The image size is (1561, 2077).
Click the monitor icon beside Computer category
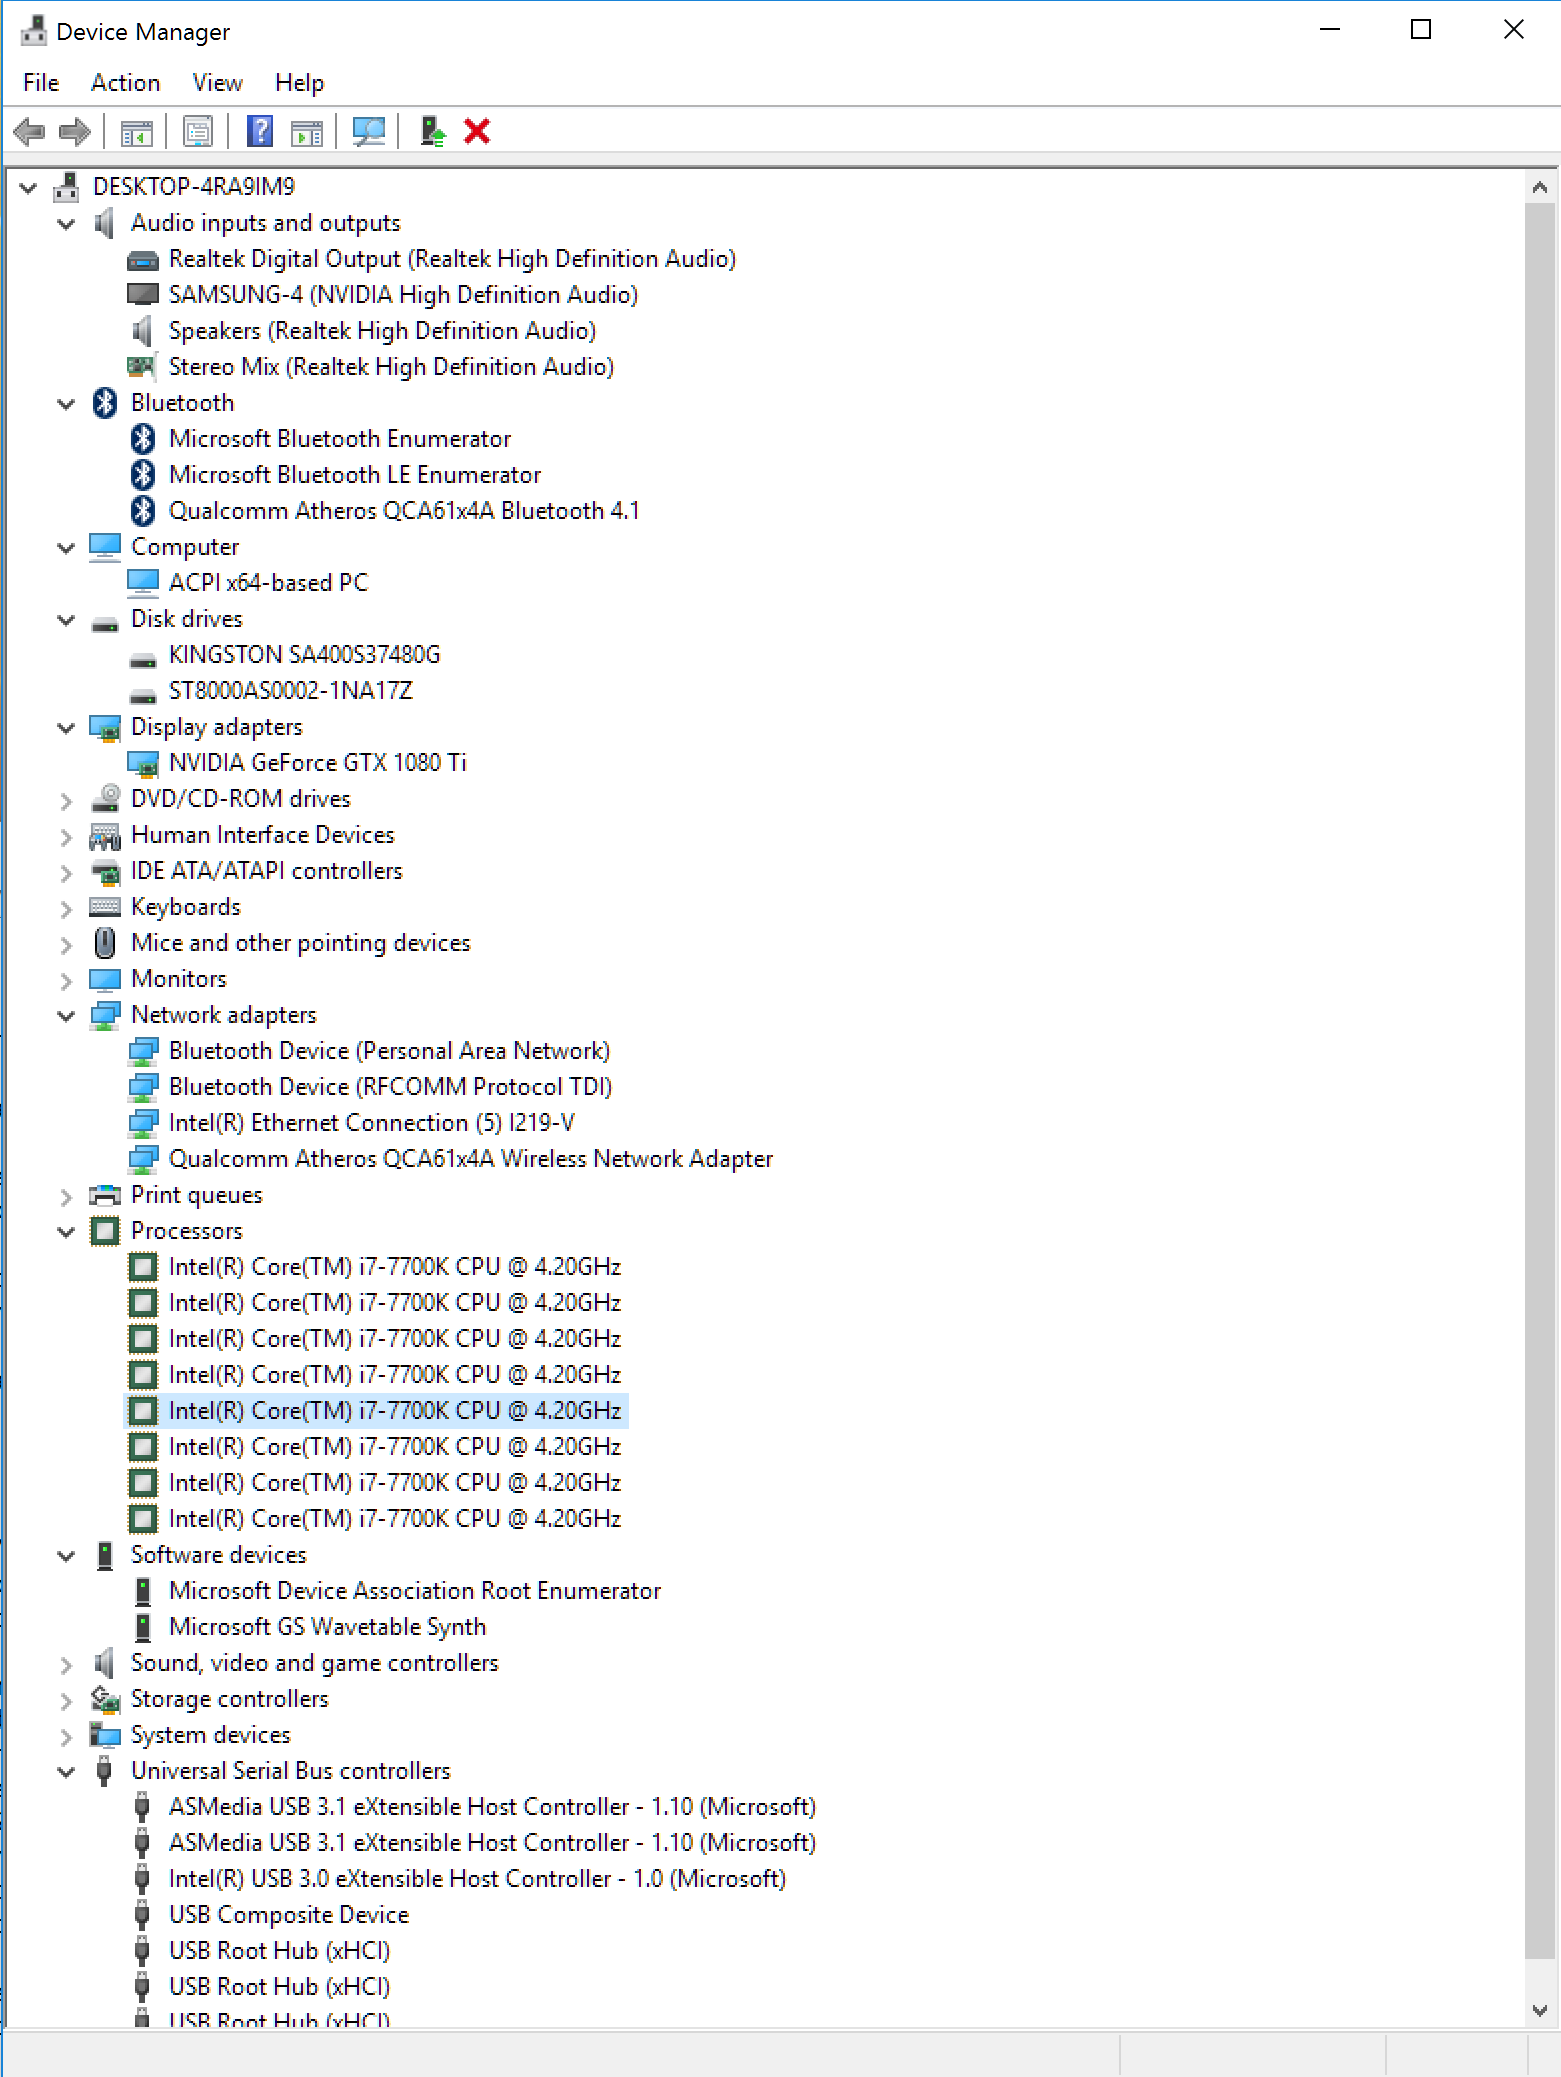(105, 547)
